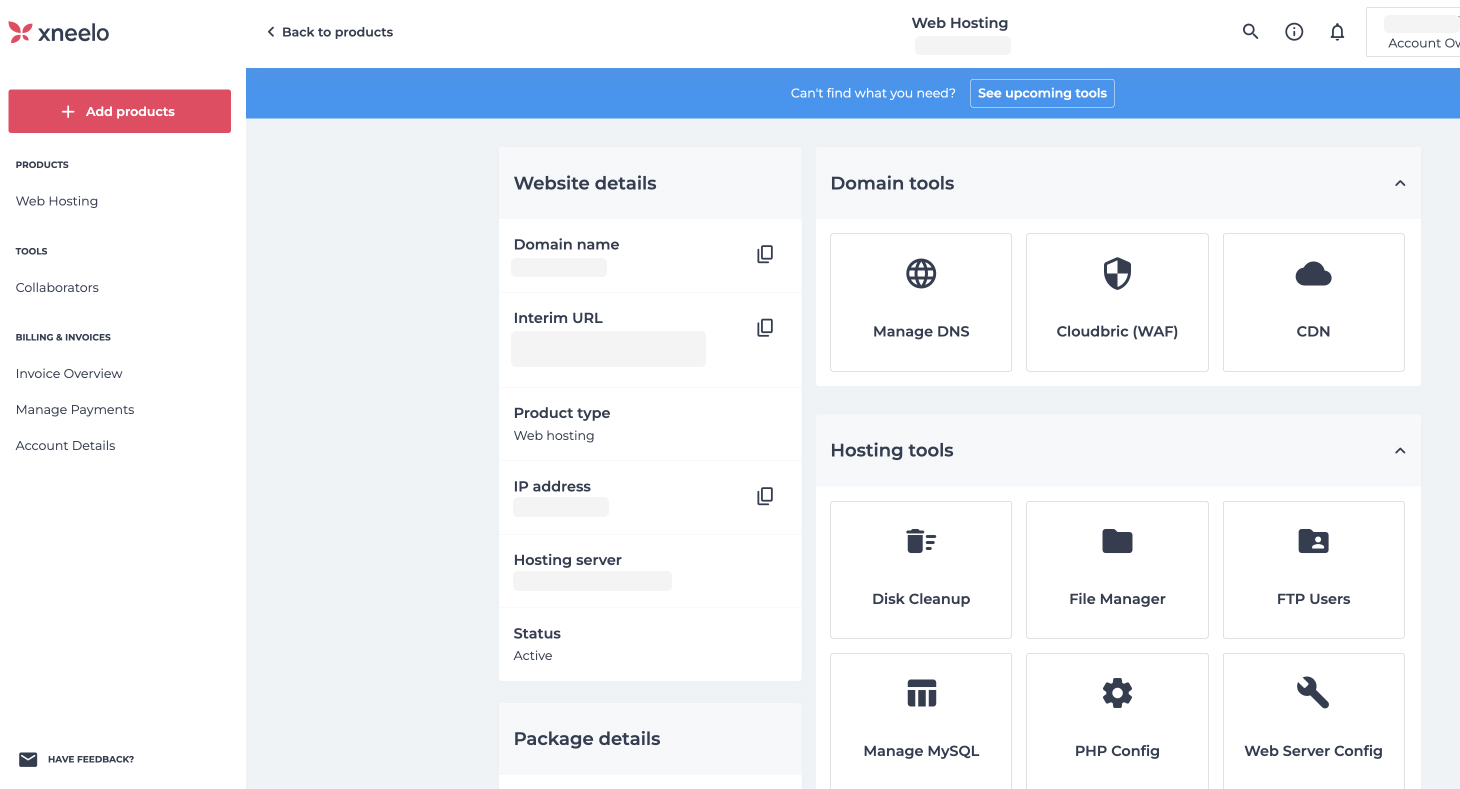Open the FTP Users tool
The height and width of the screenshot is (789, 1460).
pos(1313,570)
